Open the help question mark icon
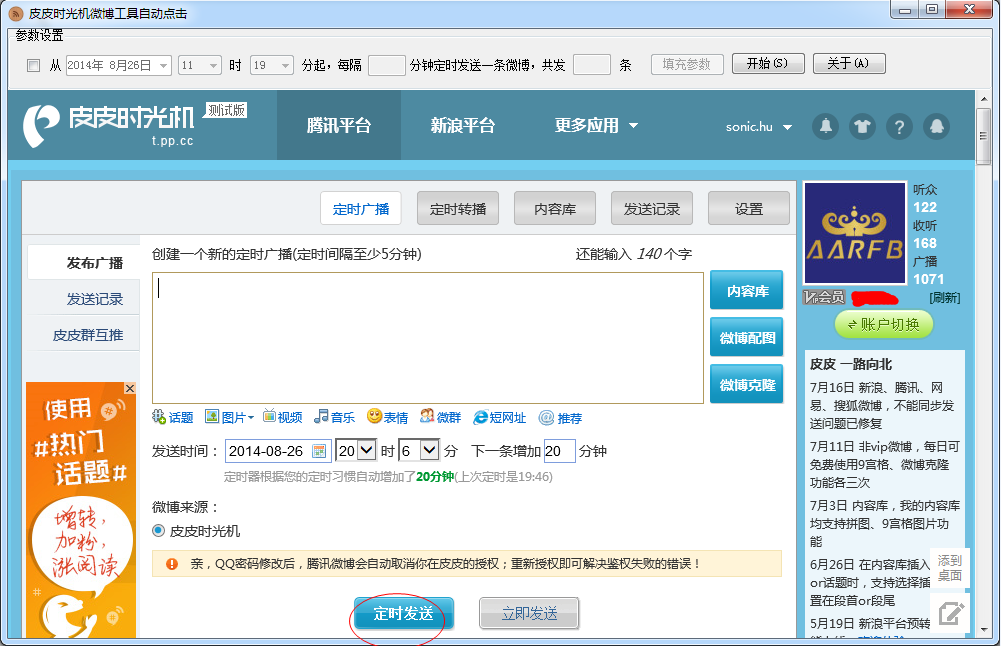Screen dimensions: 1001x646 click(899, 126)
